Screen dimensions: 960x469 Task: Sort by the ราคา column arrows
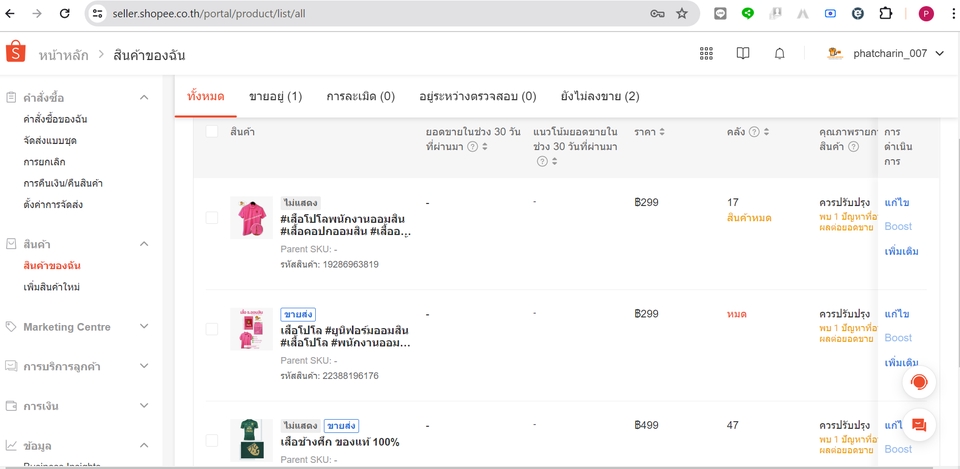[x=662, y=132]
